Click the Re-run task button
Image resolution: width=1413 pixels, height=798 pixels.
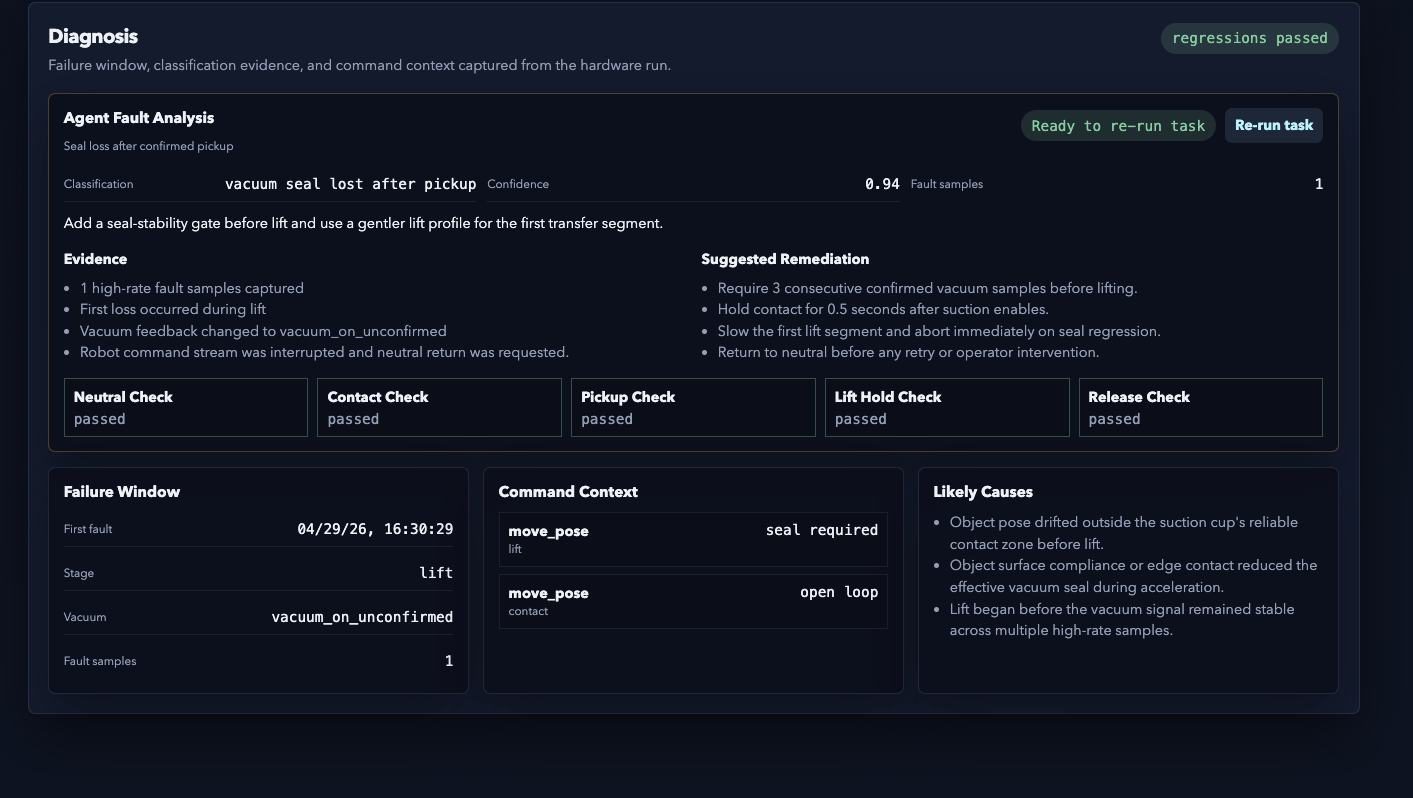pos(1273,125)
